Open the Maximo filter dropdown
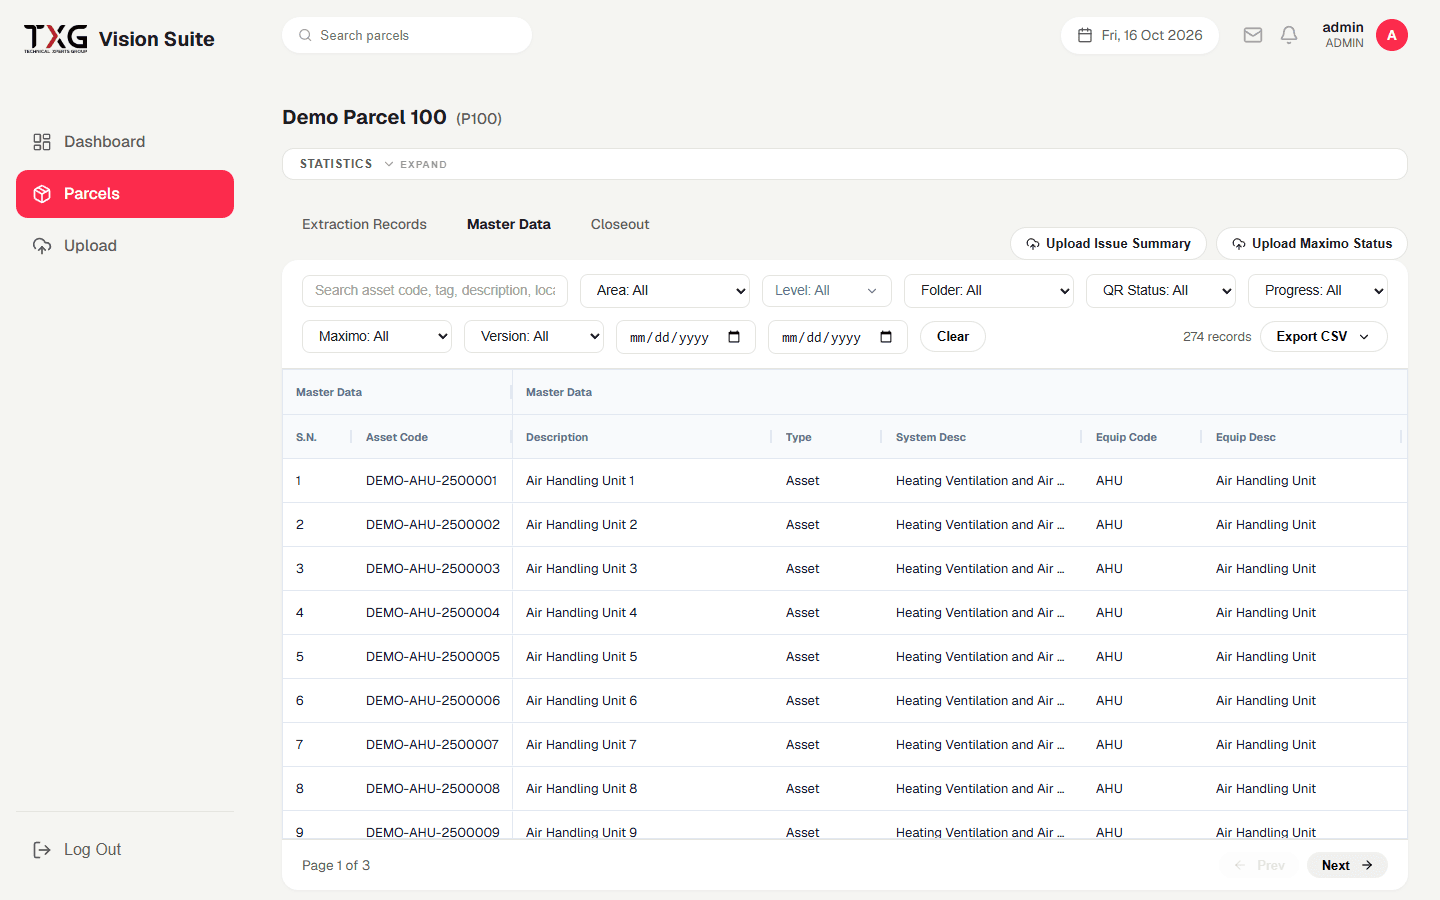 (x=377, y=337)
